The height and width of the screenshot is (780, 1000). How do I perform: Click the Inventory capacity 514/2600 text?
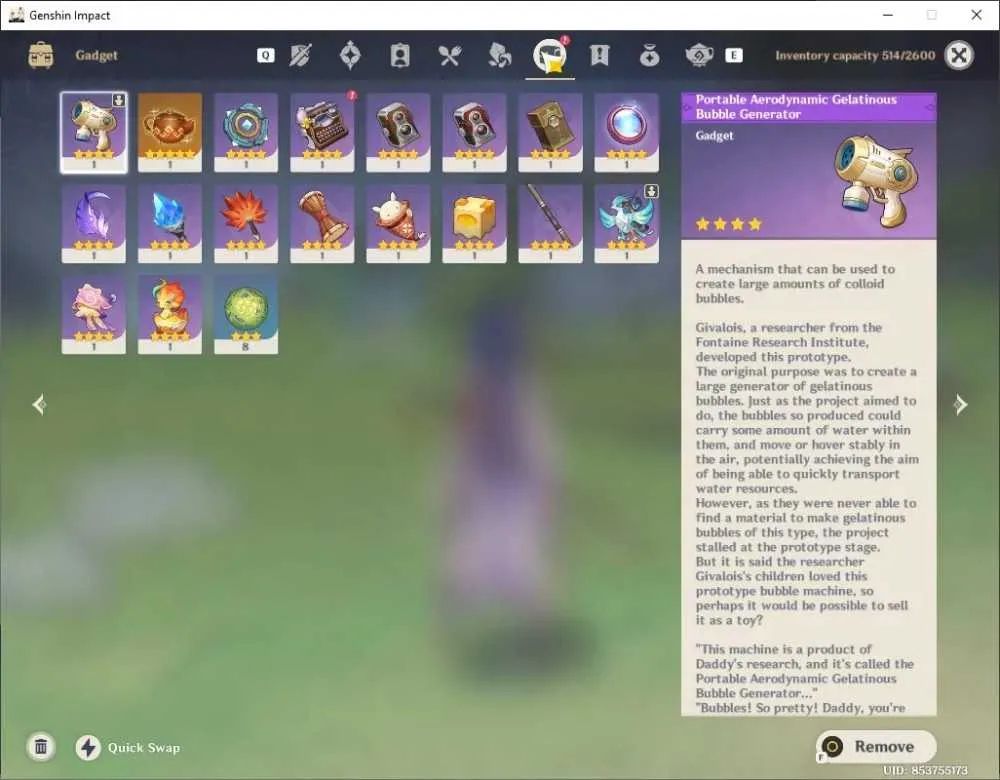pos(855,55)
